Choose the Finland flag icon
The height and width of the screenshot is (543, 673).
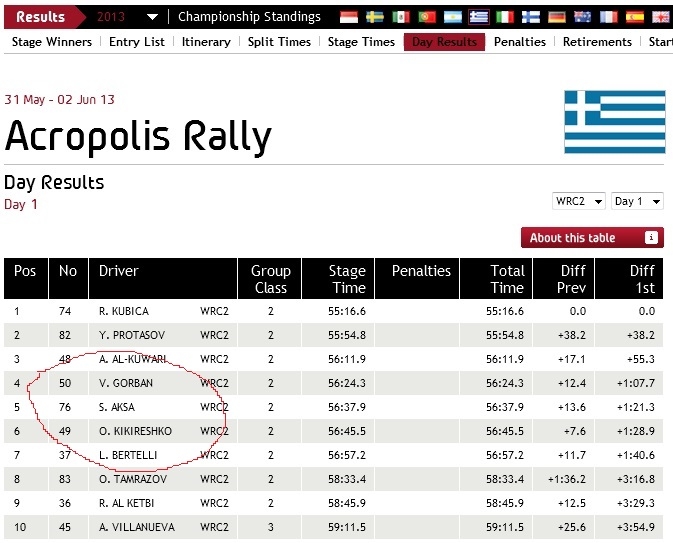pos(531,17)
